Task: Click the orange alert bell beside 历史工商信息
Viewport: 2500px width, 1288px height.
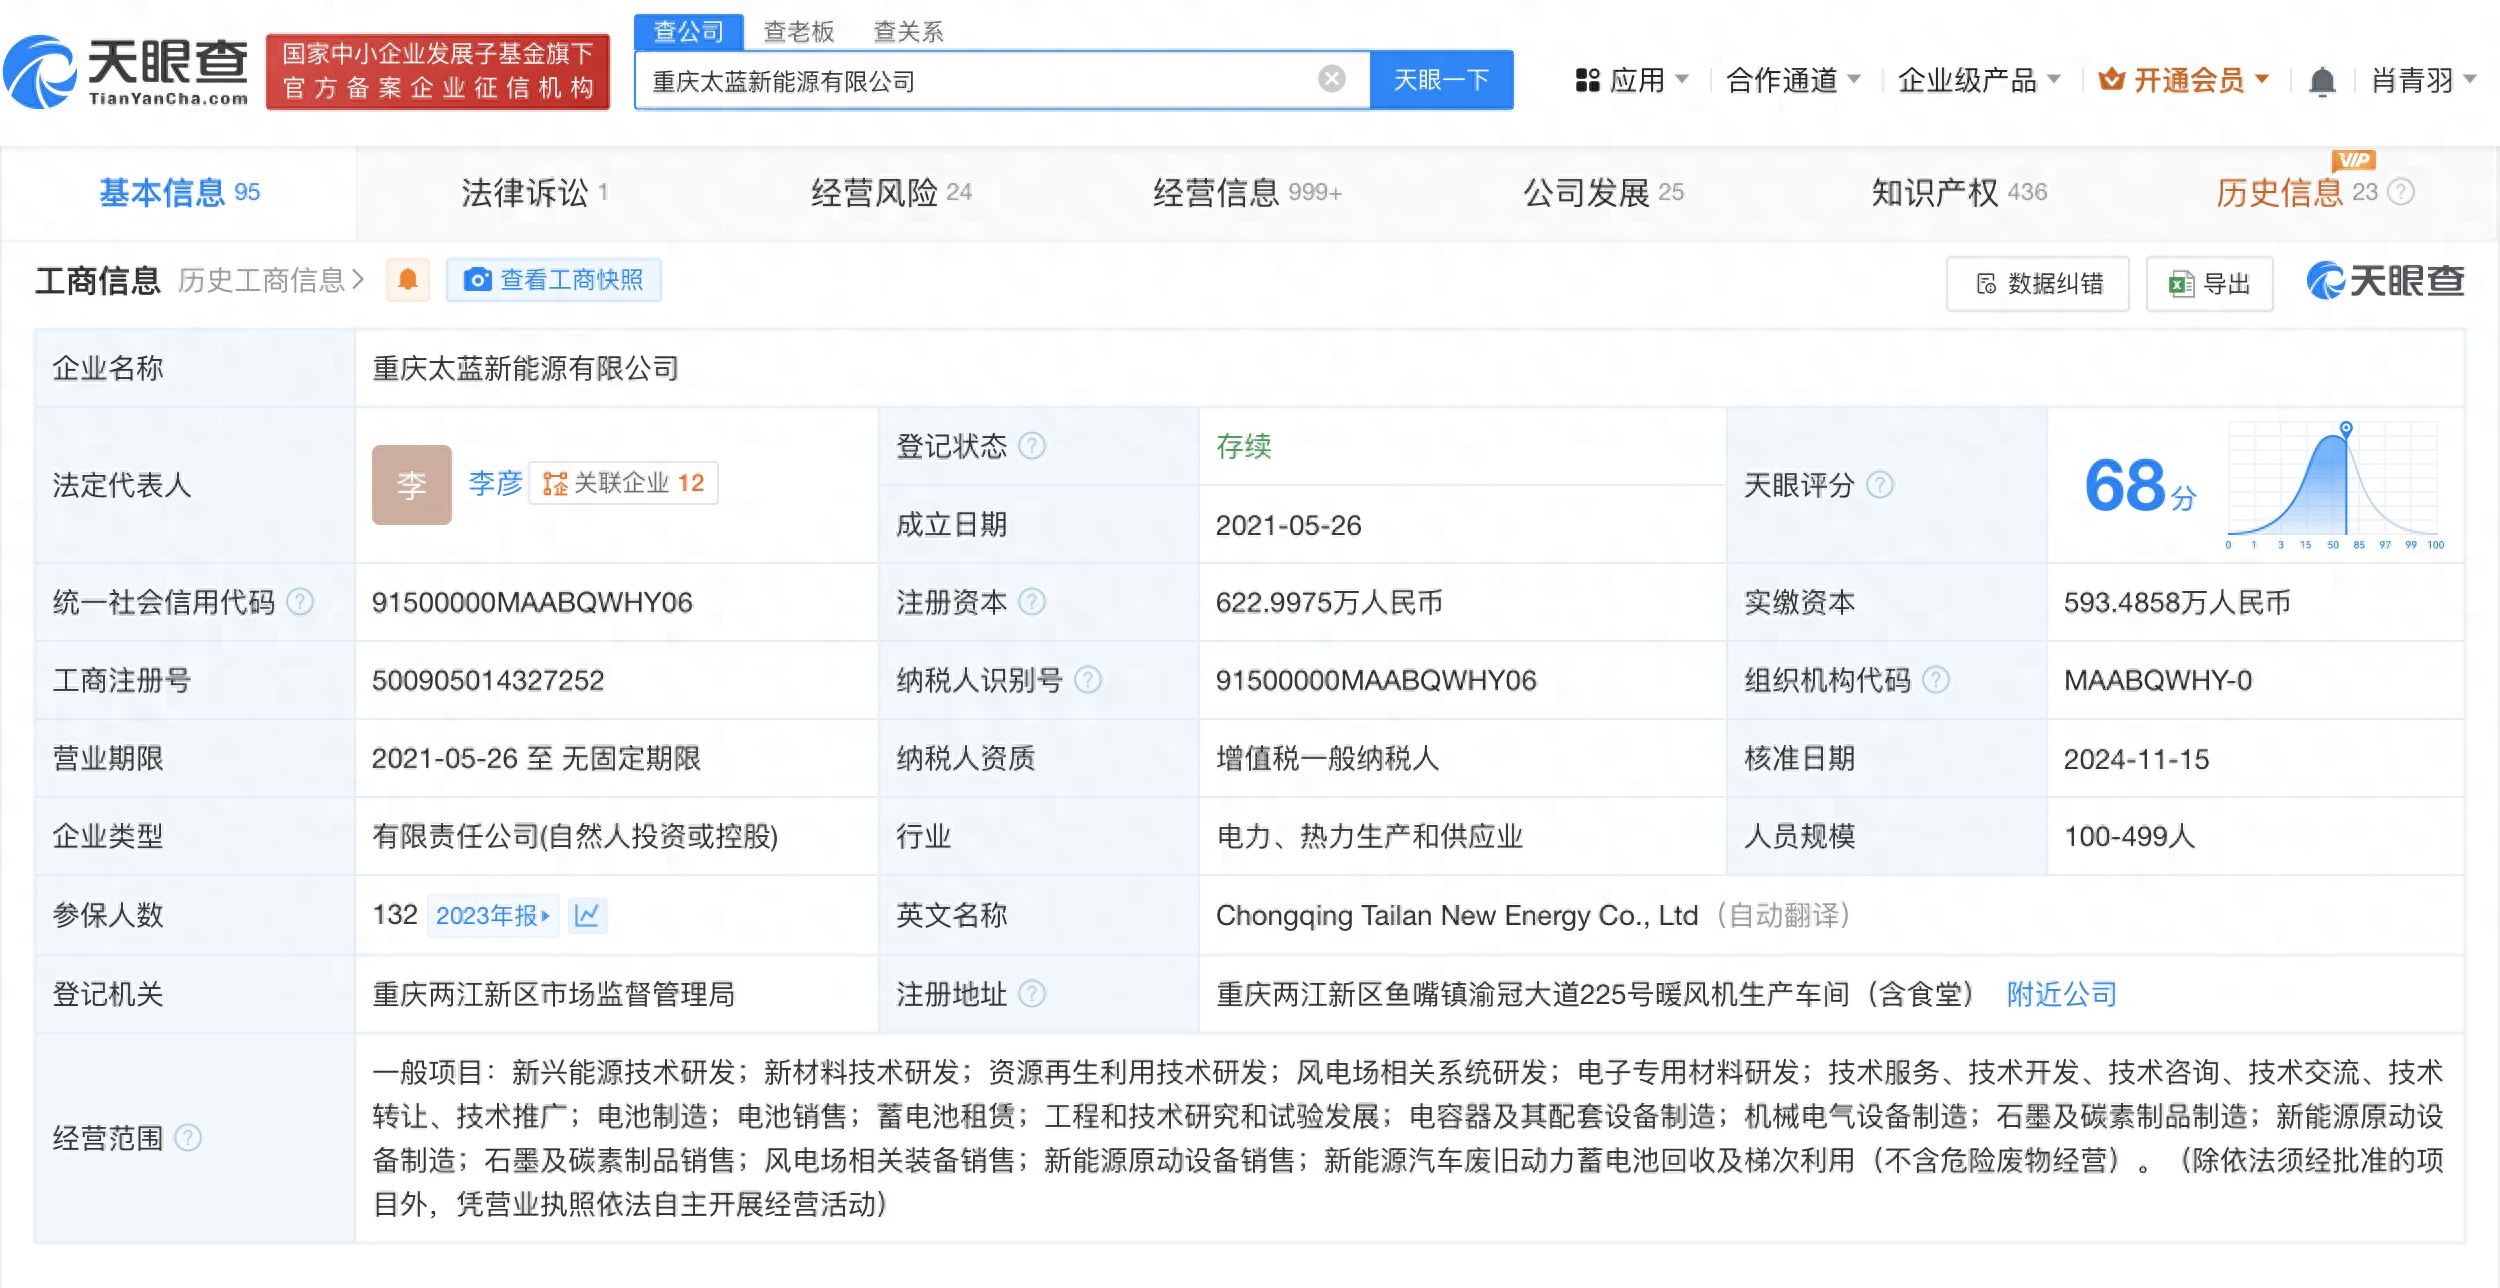Action: 408,280
